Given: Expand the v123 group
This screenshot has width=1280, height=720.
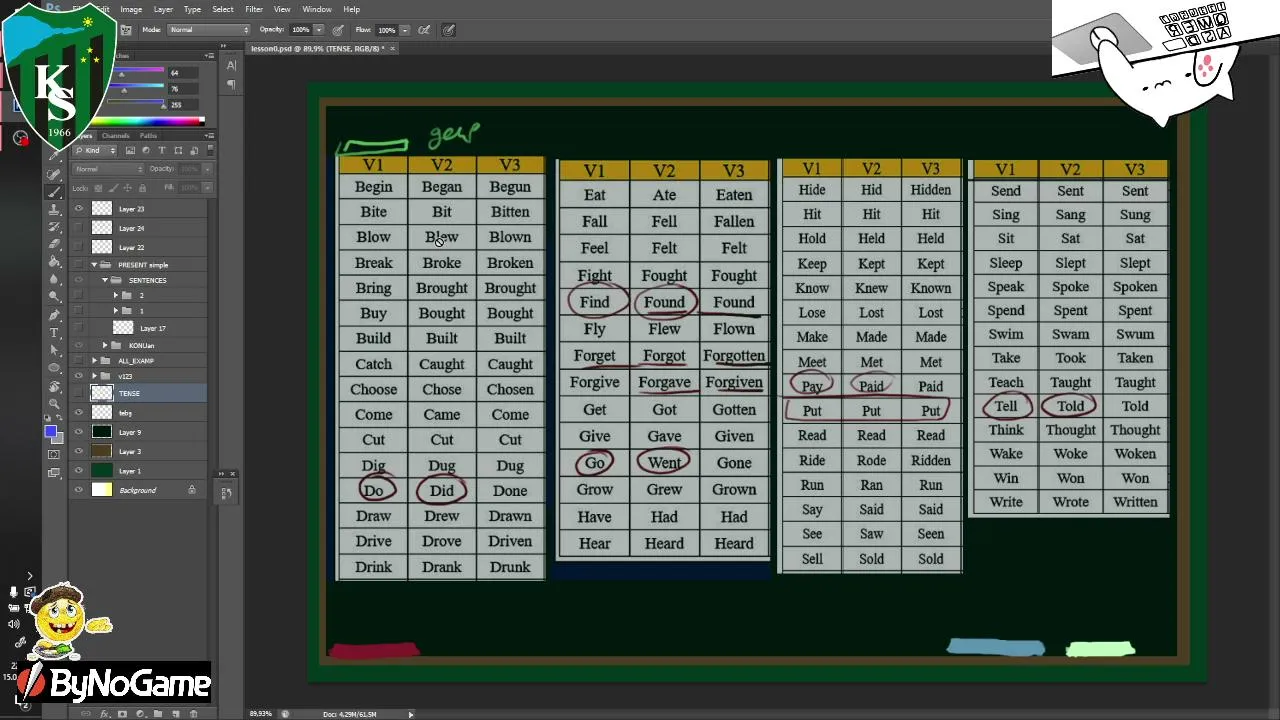Looking at the screenshot, I should 94,377.
